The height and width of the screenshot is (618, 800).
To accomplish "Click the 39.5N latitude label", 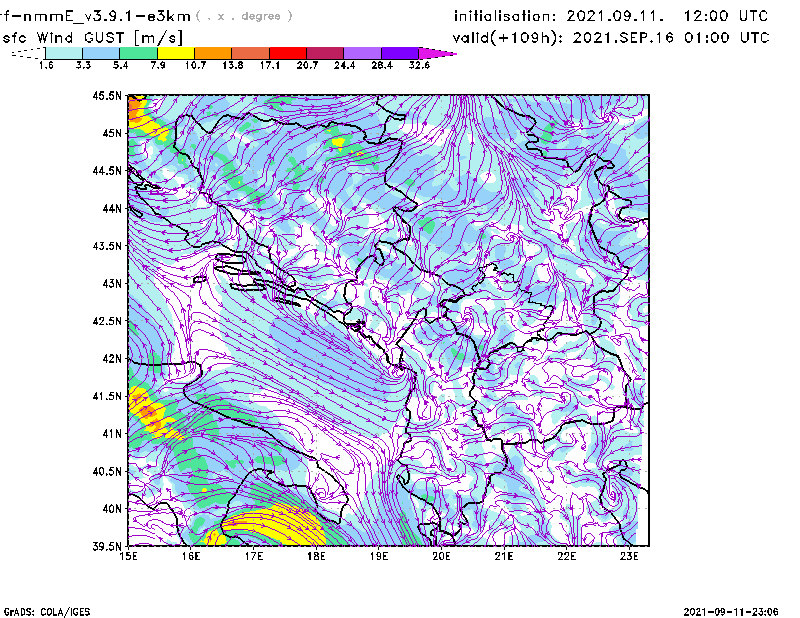I will 107,547.
